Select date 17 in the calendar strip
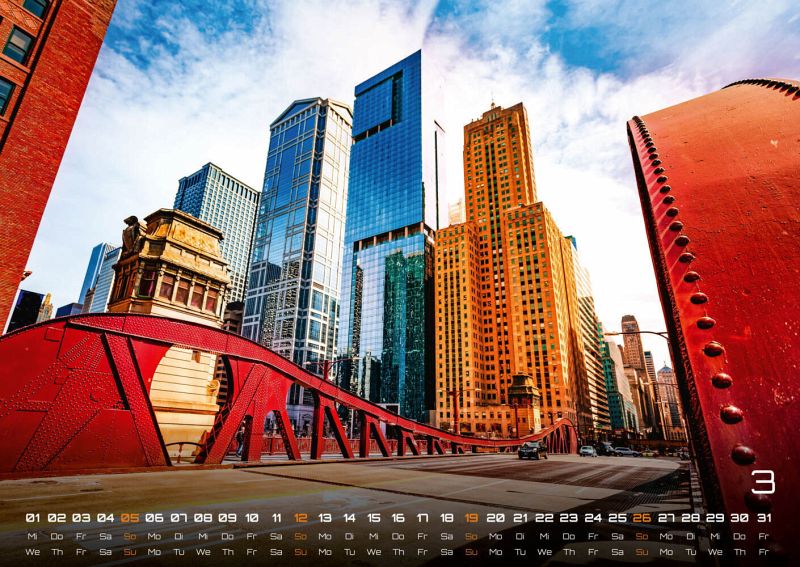This screenshot has width=800, height=567. click(422, 518)
